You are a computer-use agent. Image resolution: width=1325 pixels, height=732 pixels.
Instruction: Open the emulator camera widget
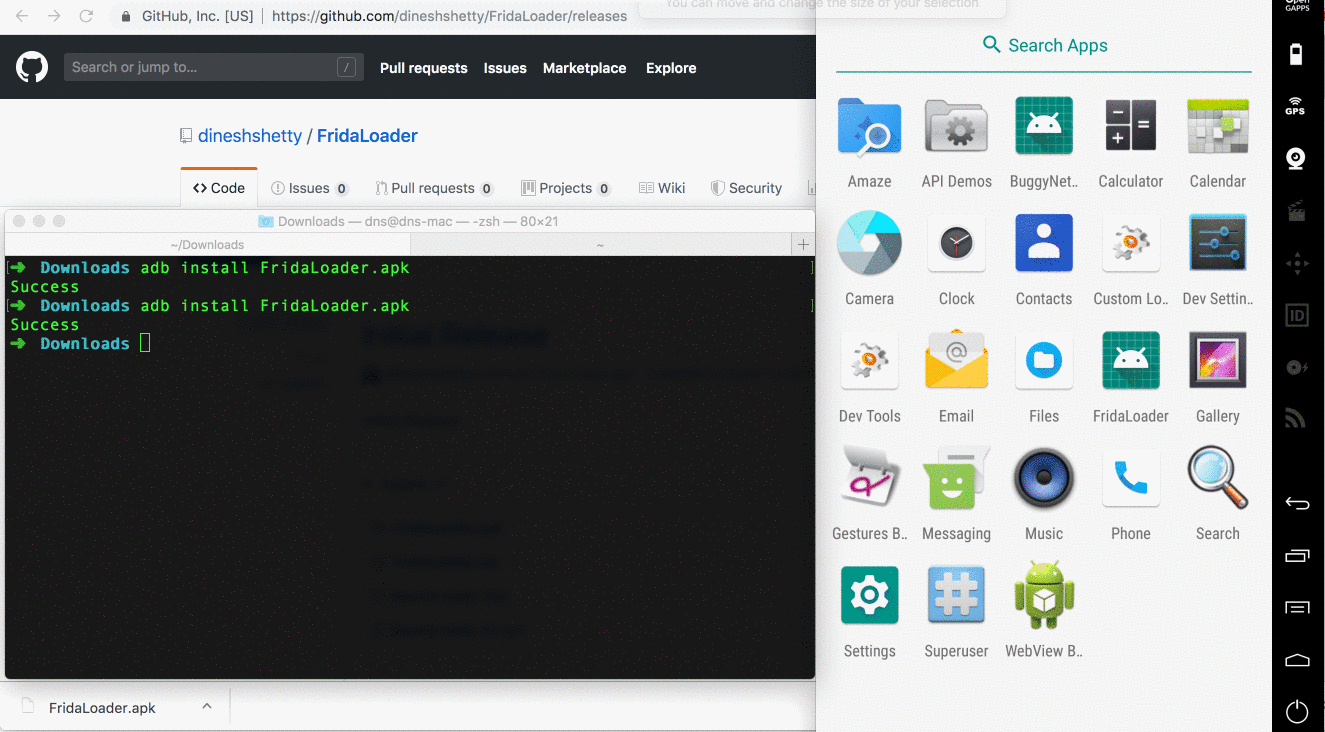pyautogui.click(x=1296, y=160)
